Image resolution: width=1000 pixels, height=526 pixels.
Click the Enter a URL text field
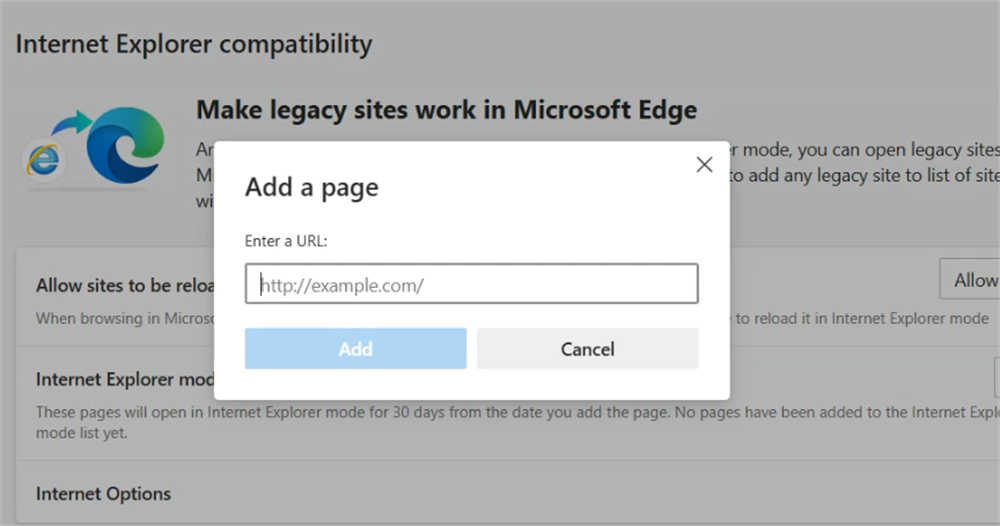click(x=471, y=284)
